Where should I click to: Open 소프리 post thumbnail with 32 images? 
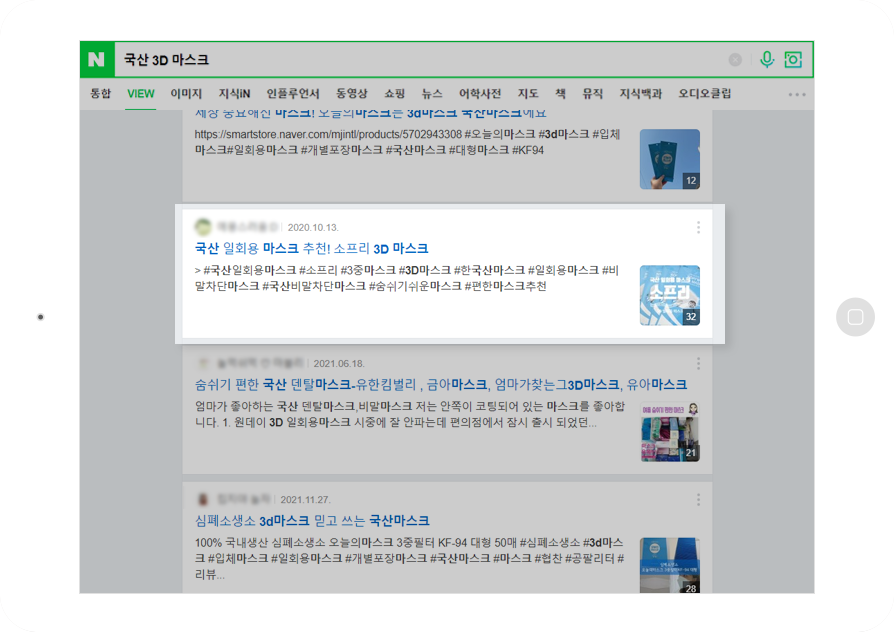(669, 295)
